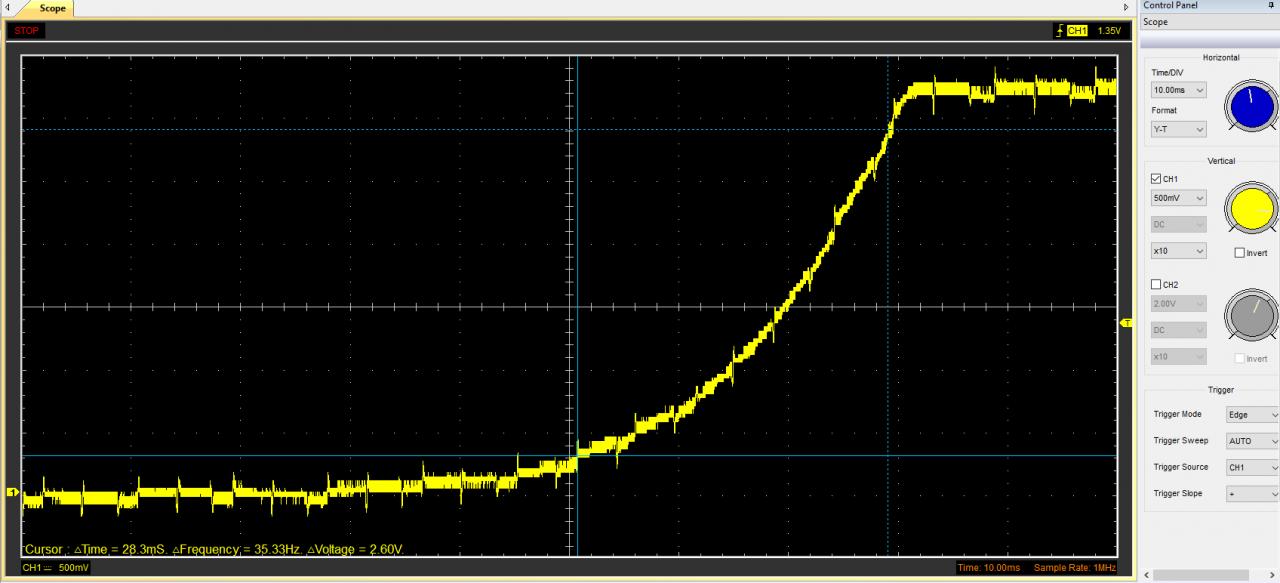The width and height of the screenshot is (1280, 583).
Task: Click the CH1 trigger source badge at top
Action: point(1077,31)
